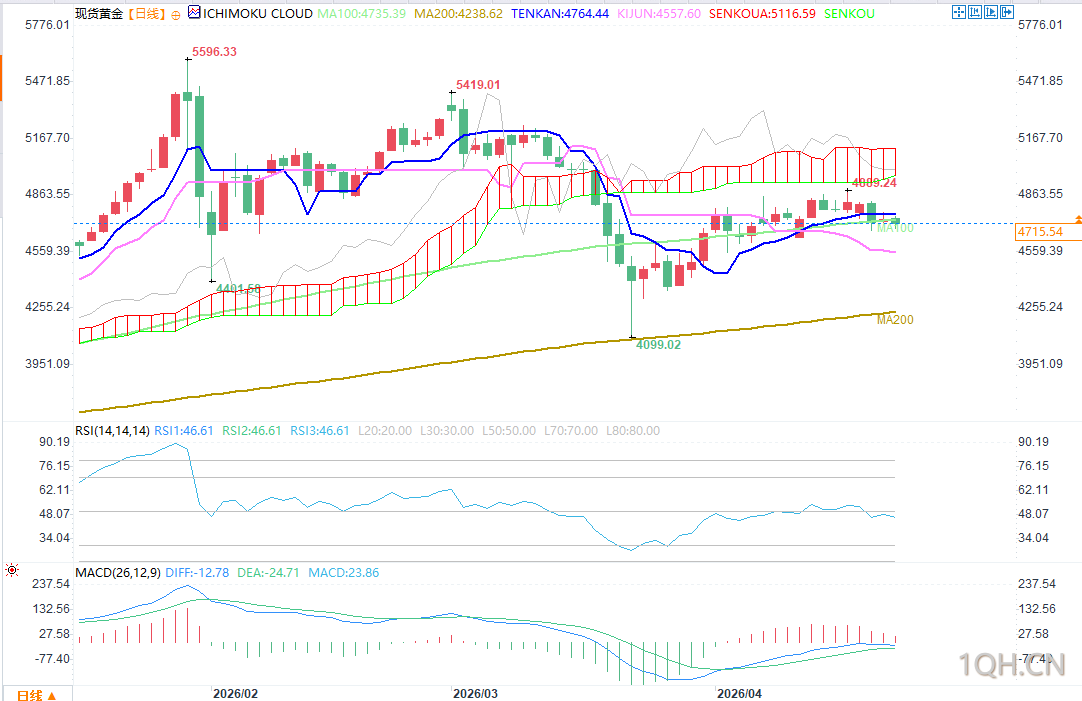1082x701 pixels.
Task: Click the 【日线】 period label in title
Action: [x=146, y=14]
